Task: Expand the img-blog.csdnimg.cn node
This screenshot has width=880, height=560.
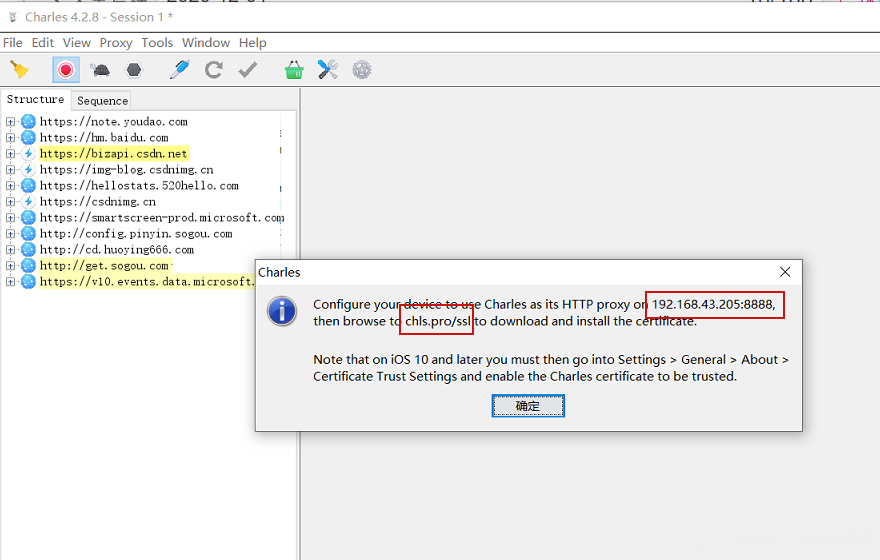Action: [10, 169]
